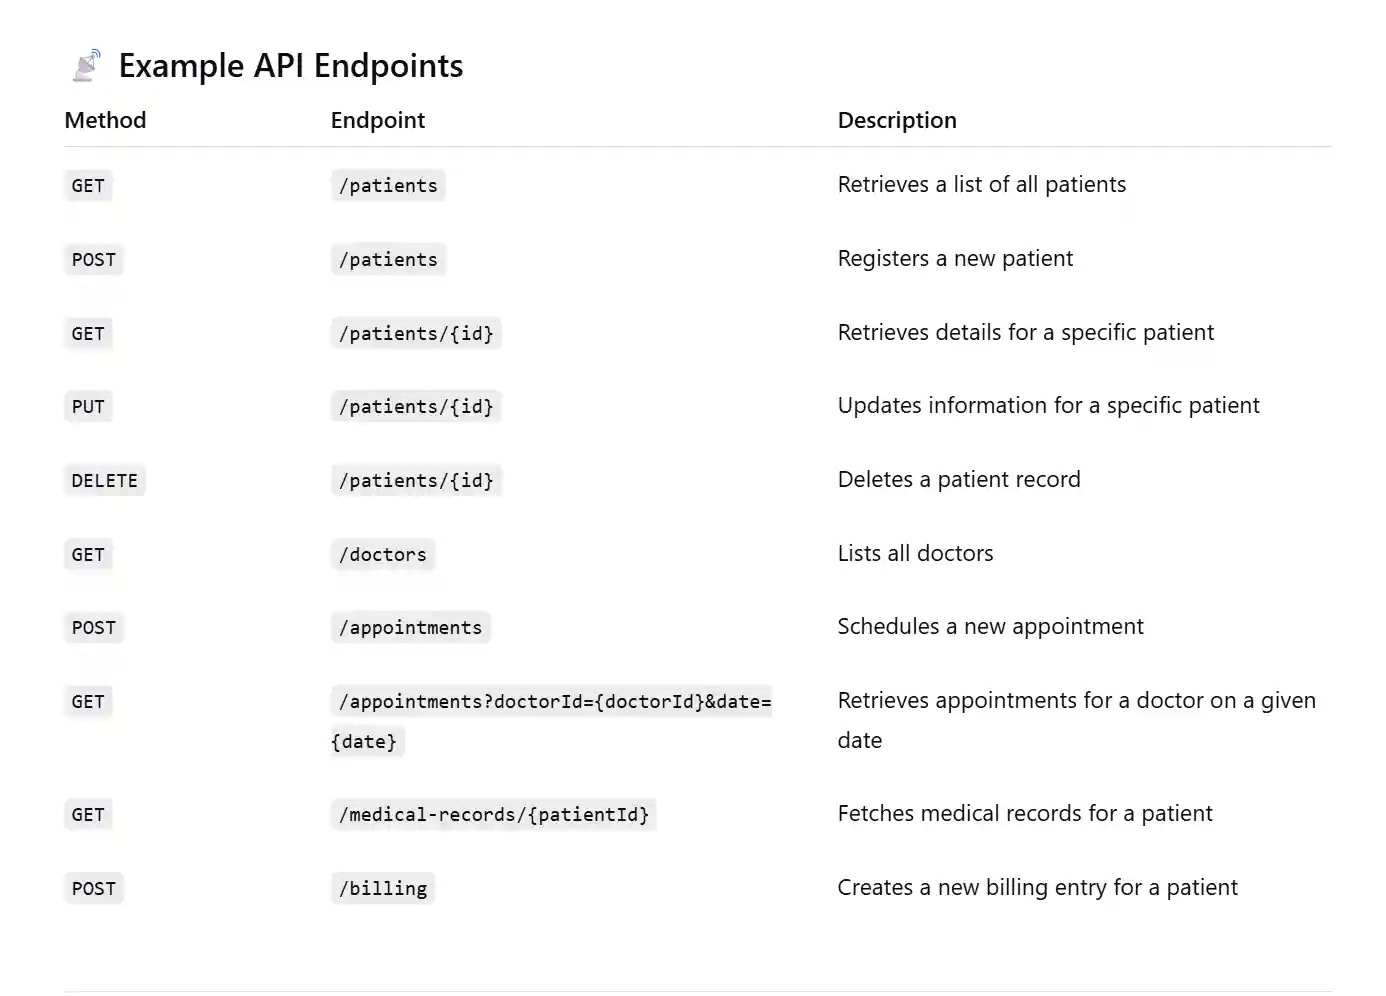Click the satellite antenna icon beside heading

[87, 66]
